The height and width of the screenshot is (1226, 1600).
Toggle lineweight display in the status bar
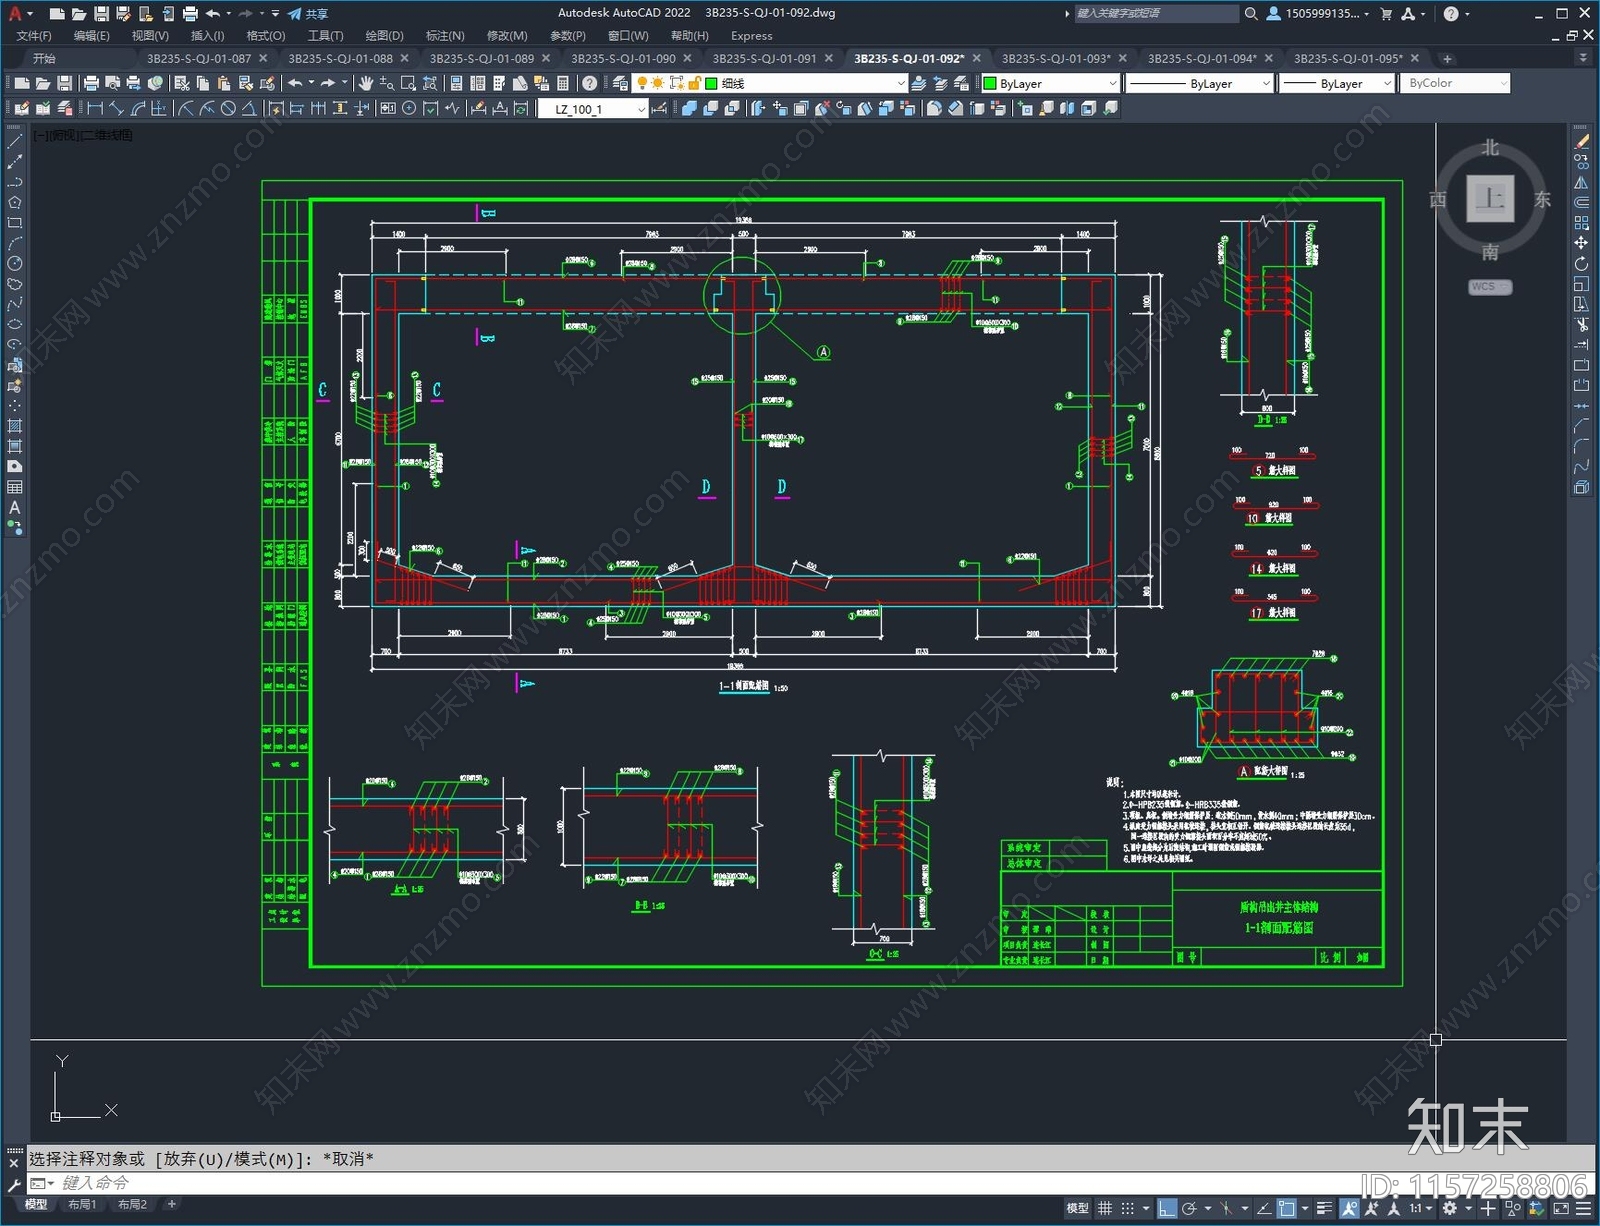(x=1325, y=1208)
